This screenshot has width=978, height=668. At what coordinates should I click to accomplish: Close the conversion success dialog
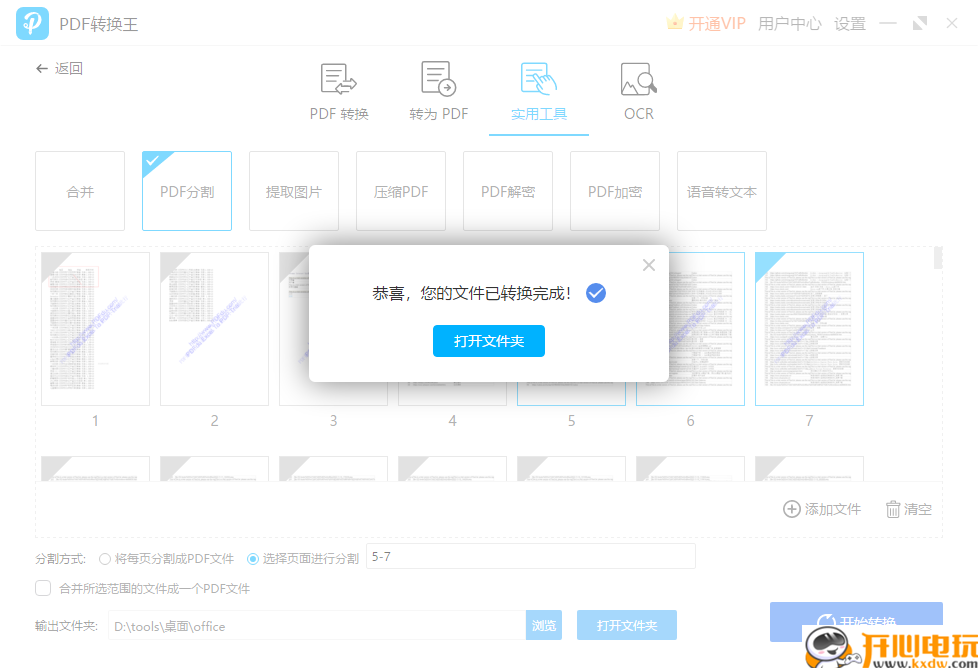[x=648, y=264]
